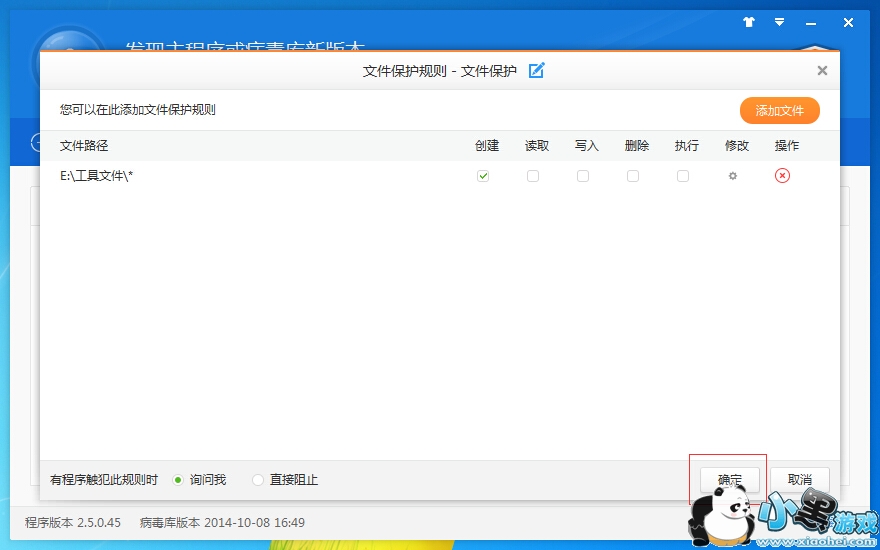Click the 操作 column header

(x=786, y=146)
